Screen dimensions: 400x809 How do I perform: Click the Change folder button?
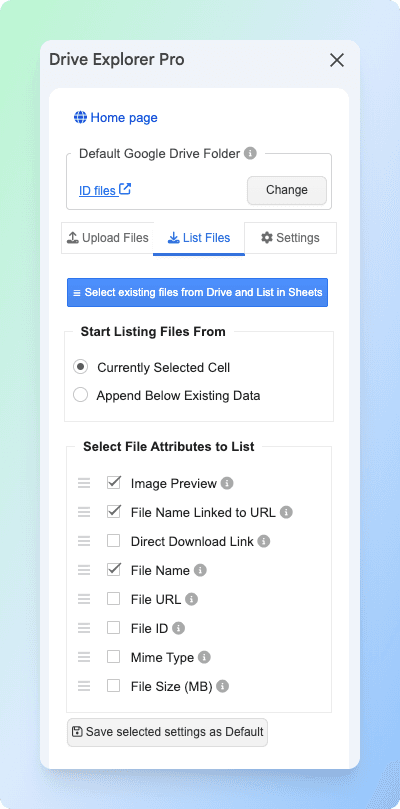pyautogui.click(x=287, y=190)
